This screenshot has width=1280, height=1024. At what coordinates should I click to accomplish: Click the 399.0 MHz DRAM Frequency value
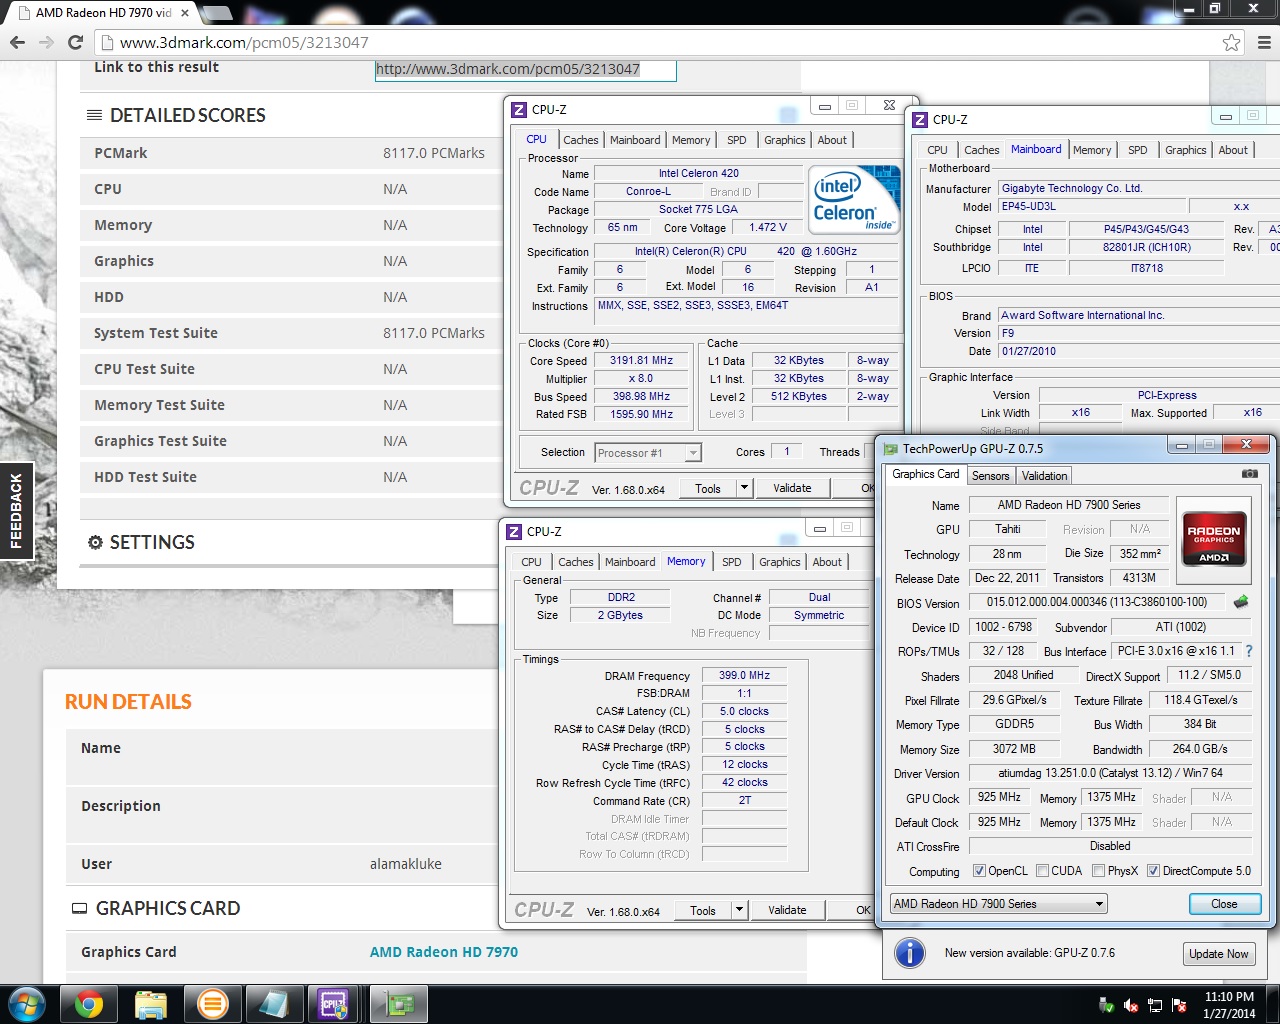744,675
